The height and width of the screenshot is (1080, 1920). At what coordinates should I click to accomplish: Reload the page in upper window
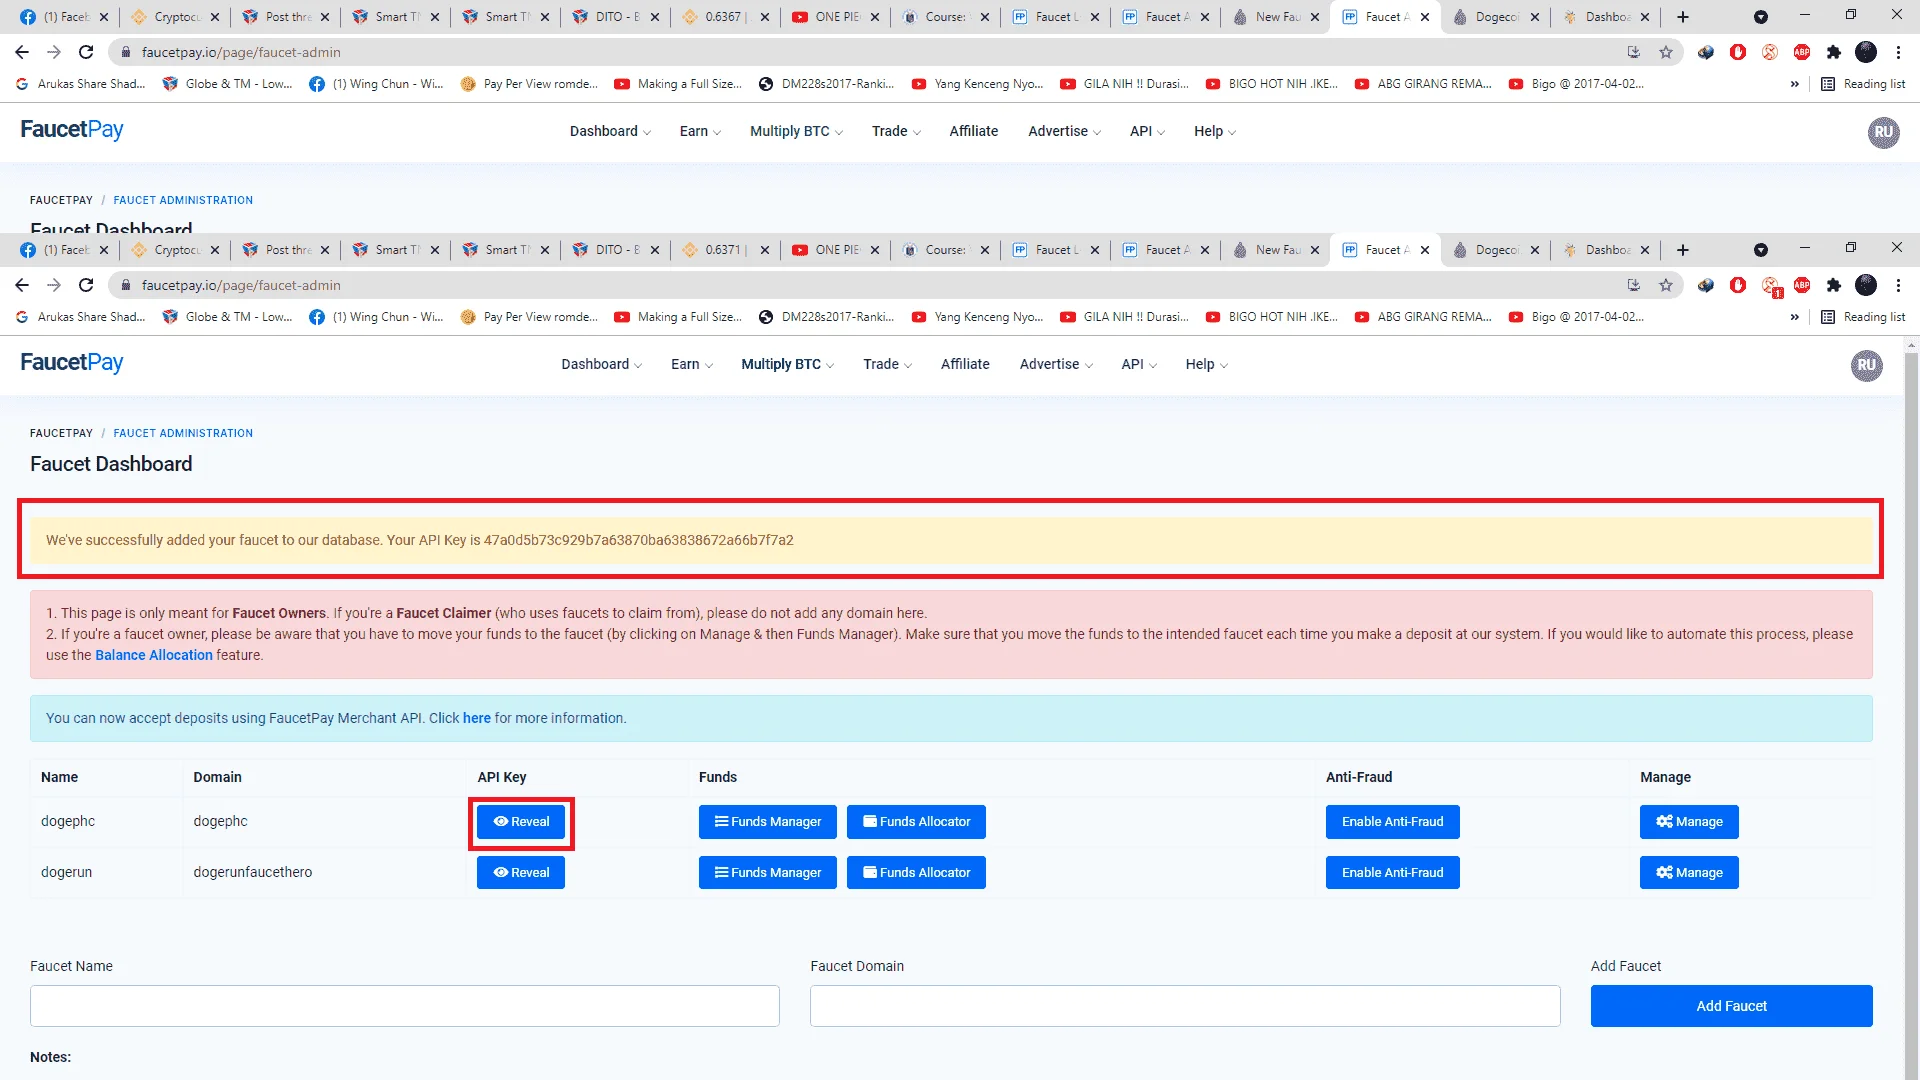click(86, 52)
